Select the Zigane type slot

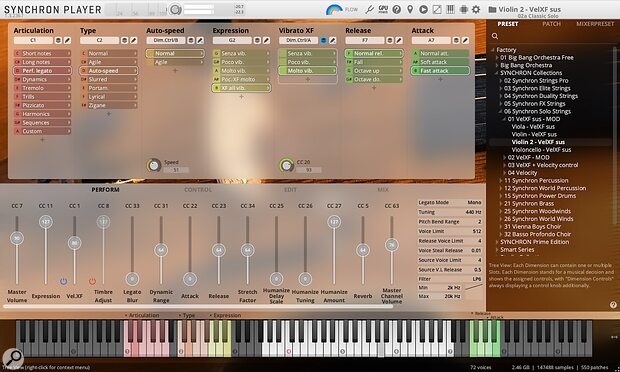tap(109, 105)
